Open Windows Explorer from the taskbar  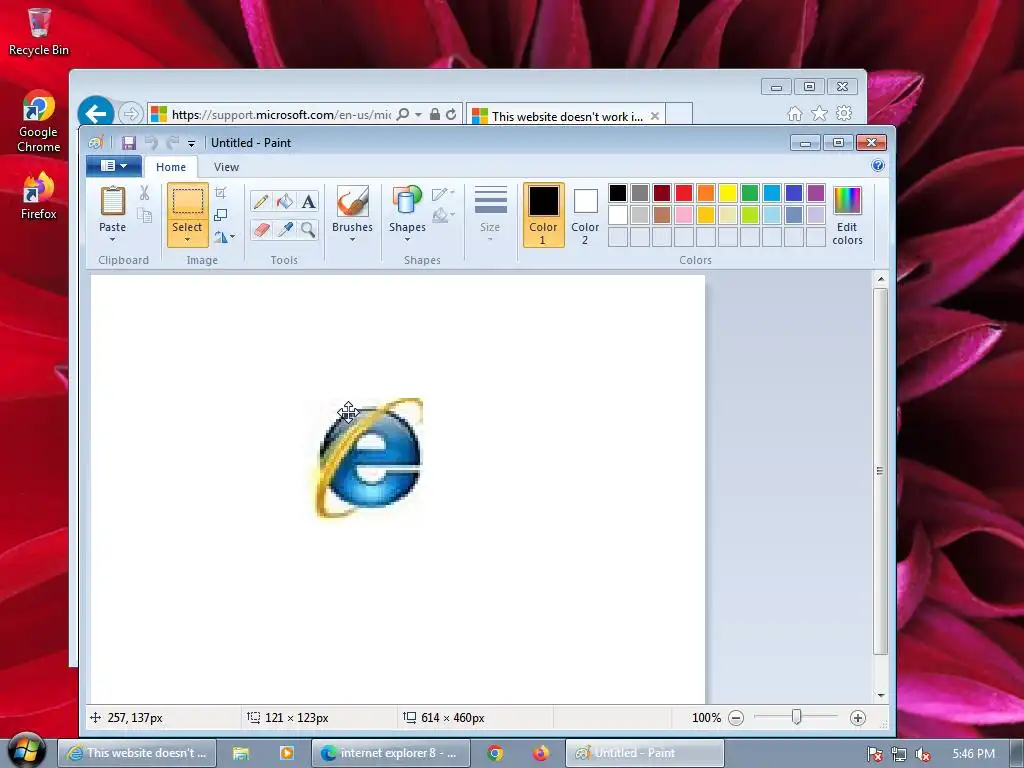[x=241, y=753]
